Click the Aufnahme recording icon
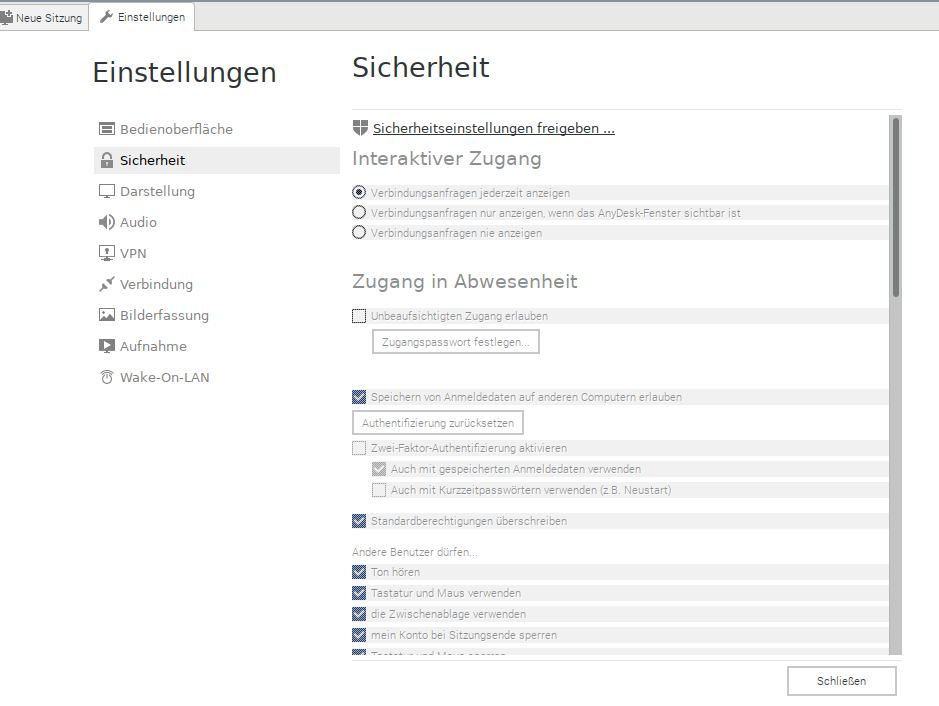Viewport: 939px width, 706px height. 106,346
